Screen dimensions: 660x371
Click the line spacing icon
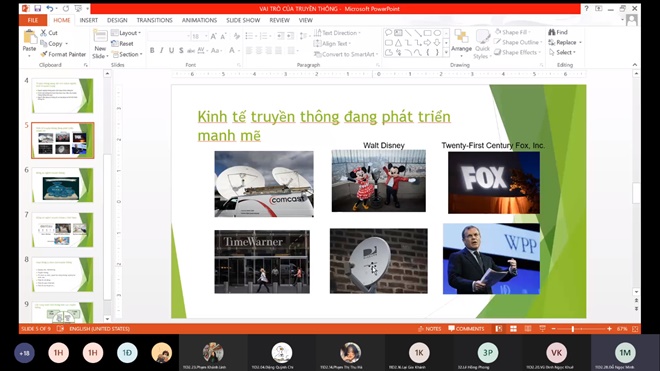point(303,36)
